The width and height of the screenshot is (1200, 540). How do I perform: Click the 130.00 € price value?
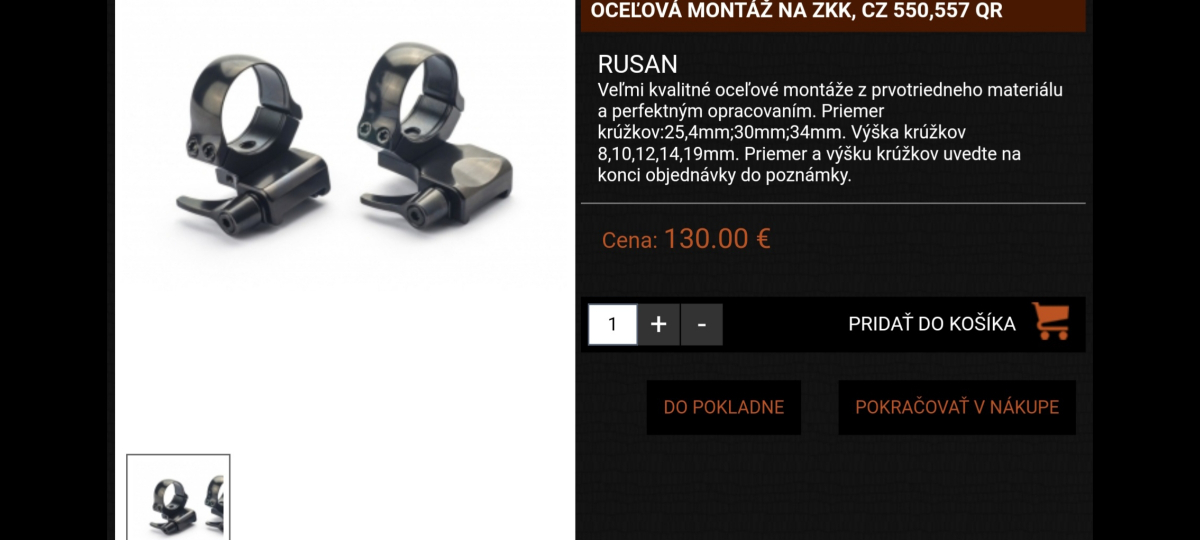717,238
